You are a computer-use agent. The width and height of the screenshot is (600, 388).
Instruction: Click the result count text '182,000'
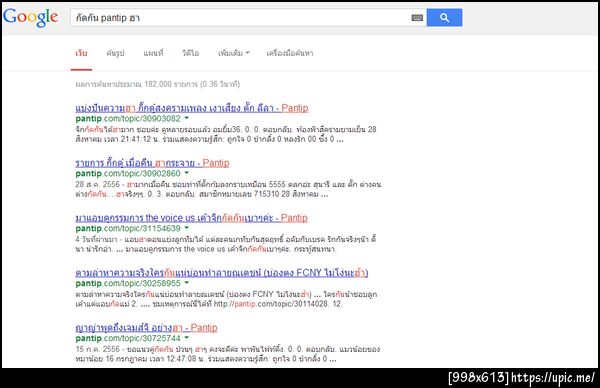(158, 84)
